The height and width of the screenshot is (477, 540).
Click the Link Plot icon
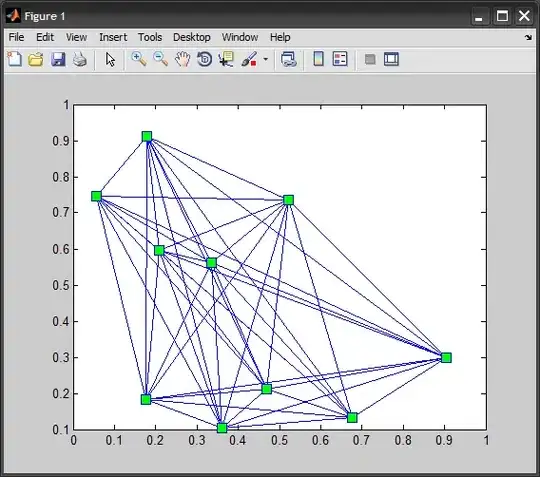point(289,59)
